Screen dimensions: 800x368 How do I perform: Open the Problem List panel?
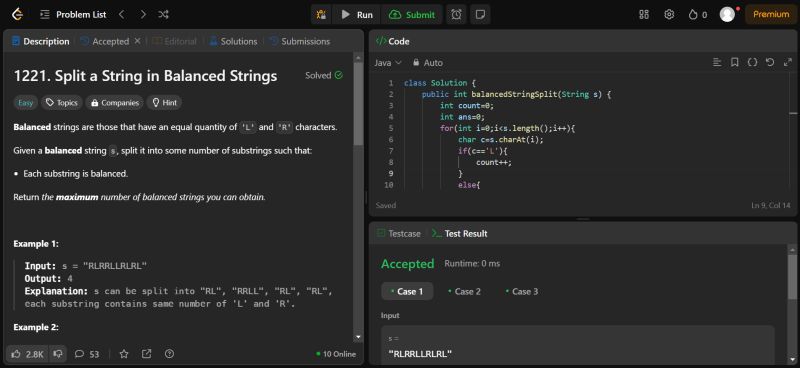coord(73,15)
